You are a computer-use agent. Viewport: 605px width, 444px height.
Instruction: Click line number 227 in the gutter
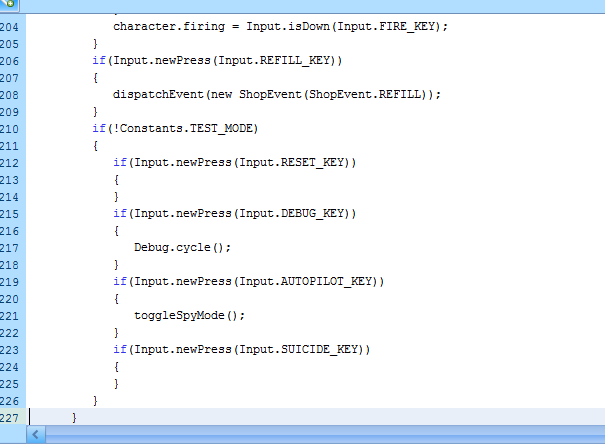[x=9, y=418]
